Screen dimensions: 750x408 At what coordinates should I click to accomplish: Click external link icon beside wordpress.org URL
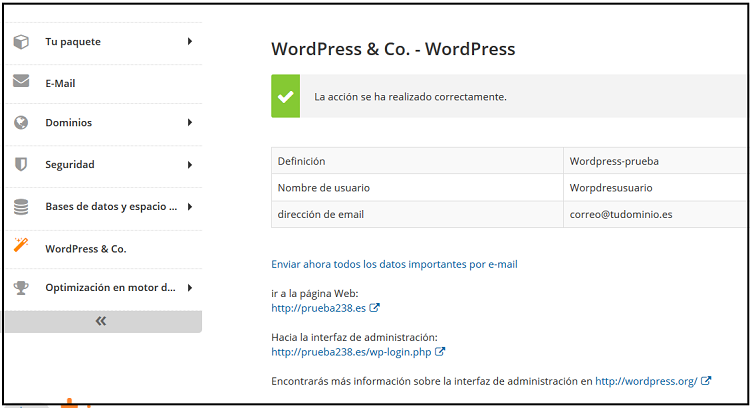point(706,381)
